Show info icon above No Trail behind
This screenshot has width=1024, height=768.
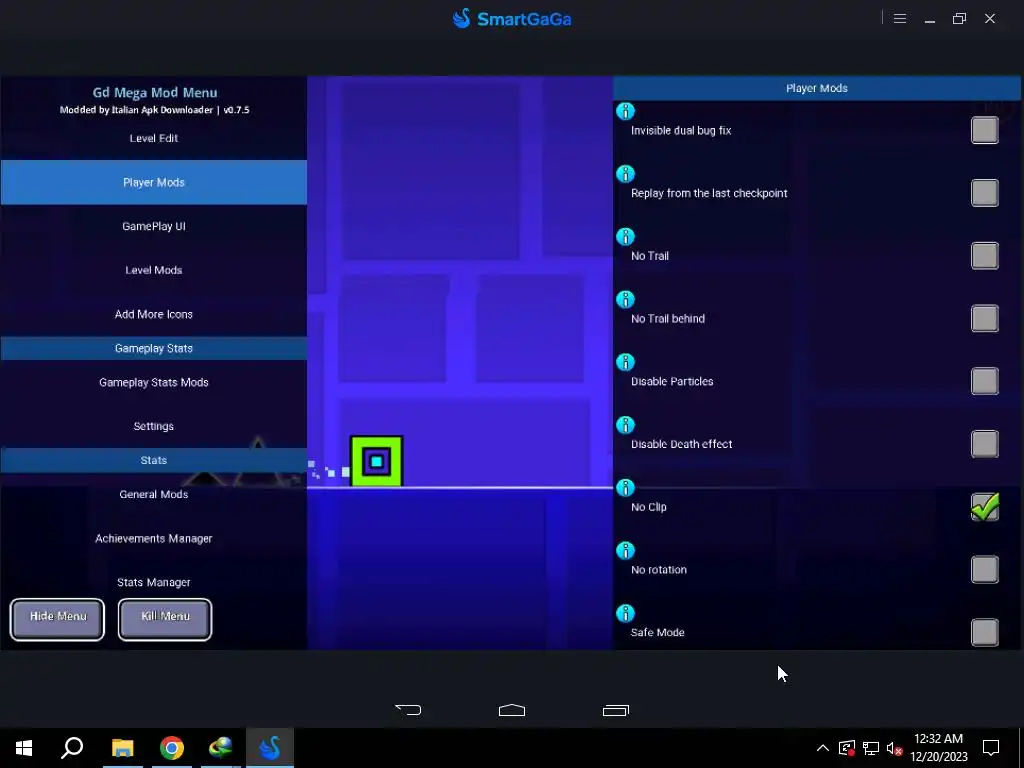coord(625,299)
